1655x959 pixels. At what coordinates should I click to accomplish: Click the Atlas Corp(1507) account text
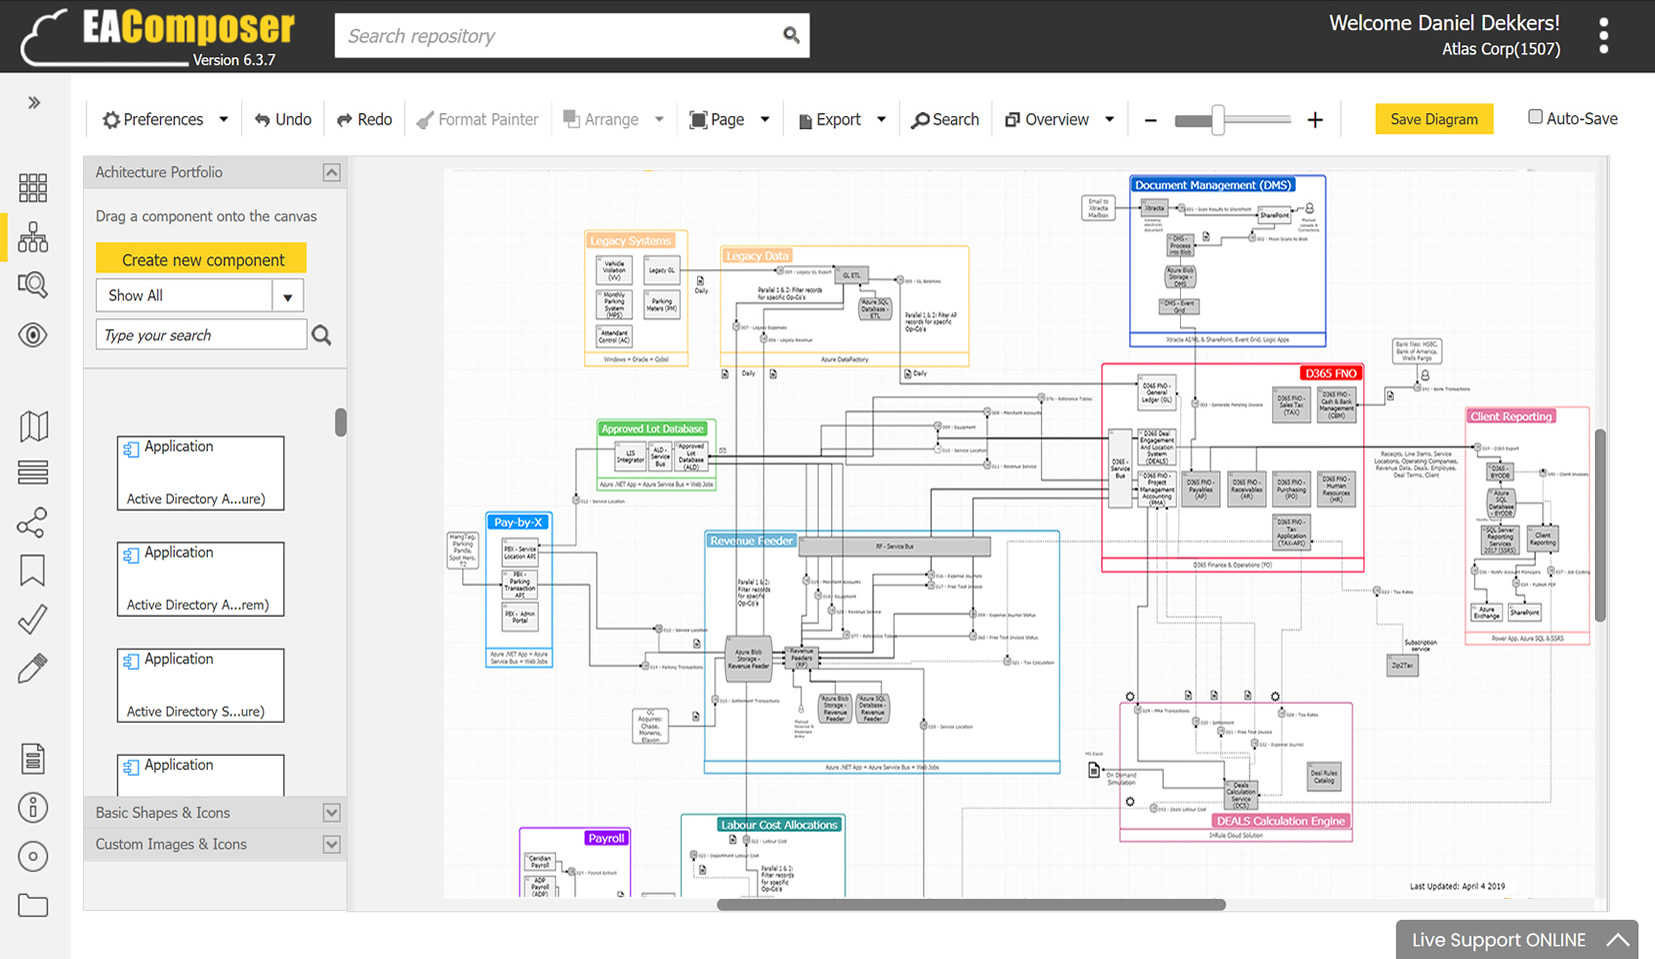click(x=1501, y=49)
